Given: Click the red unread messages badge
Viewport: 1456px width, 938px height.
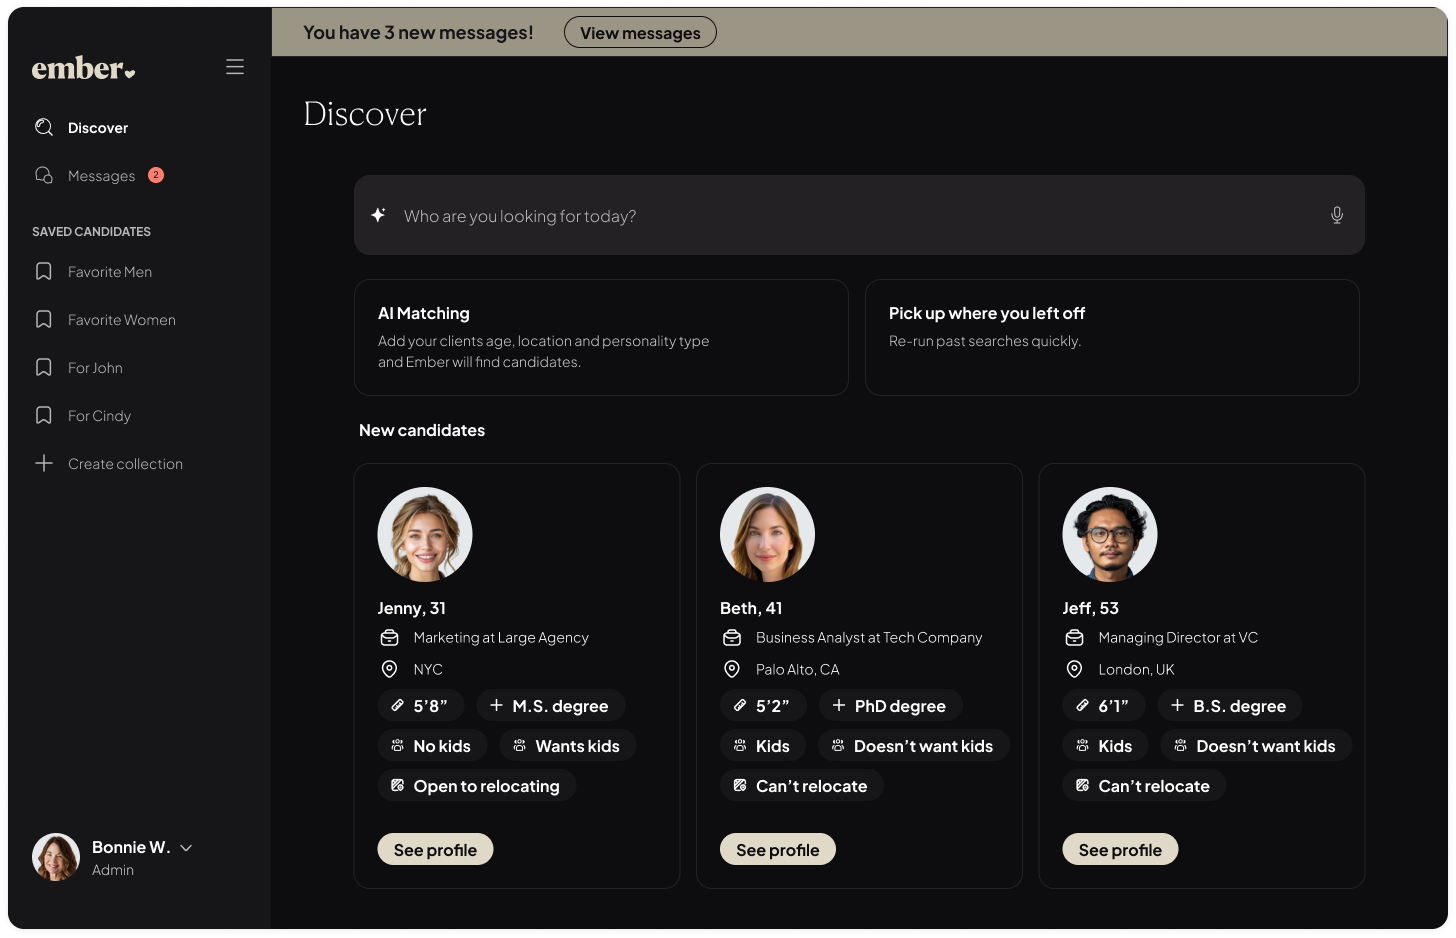Looking at the screenshot, I should pyautogui.click(x=156, y=175).
